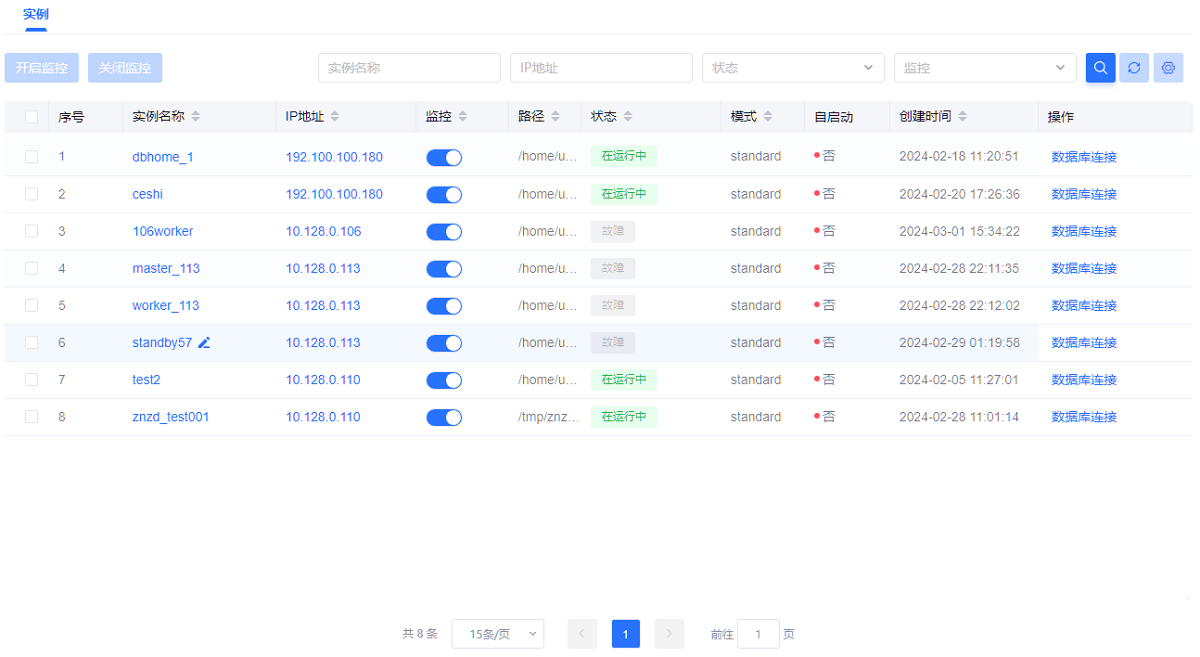
Task: Tick the checkbox for row 106worker
Action: [32, 231]
